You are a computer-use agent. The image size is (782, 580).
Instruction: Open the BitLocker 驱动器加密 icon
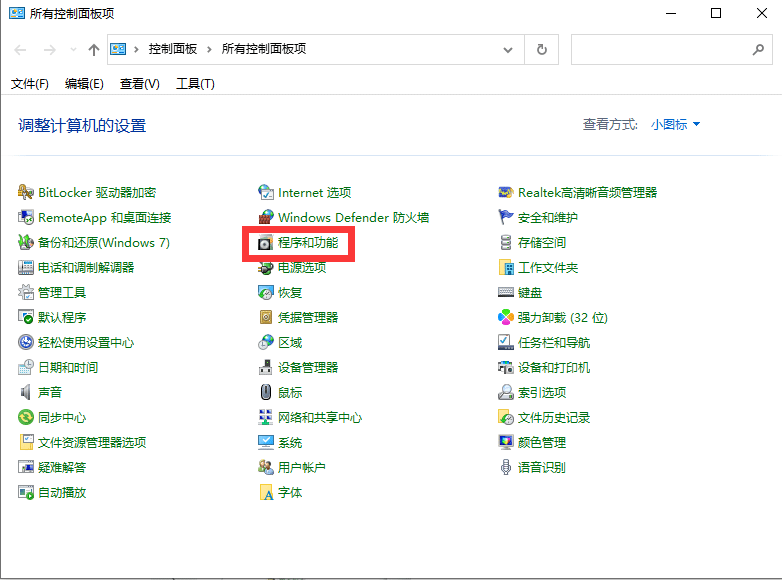click(x=25, y=192)
